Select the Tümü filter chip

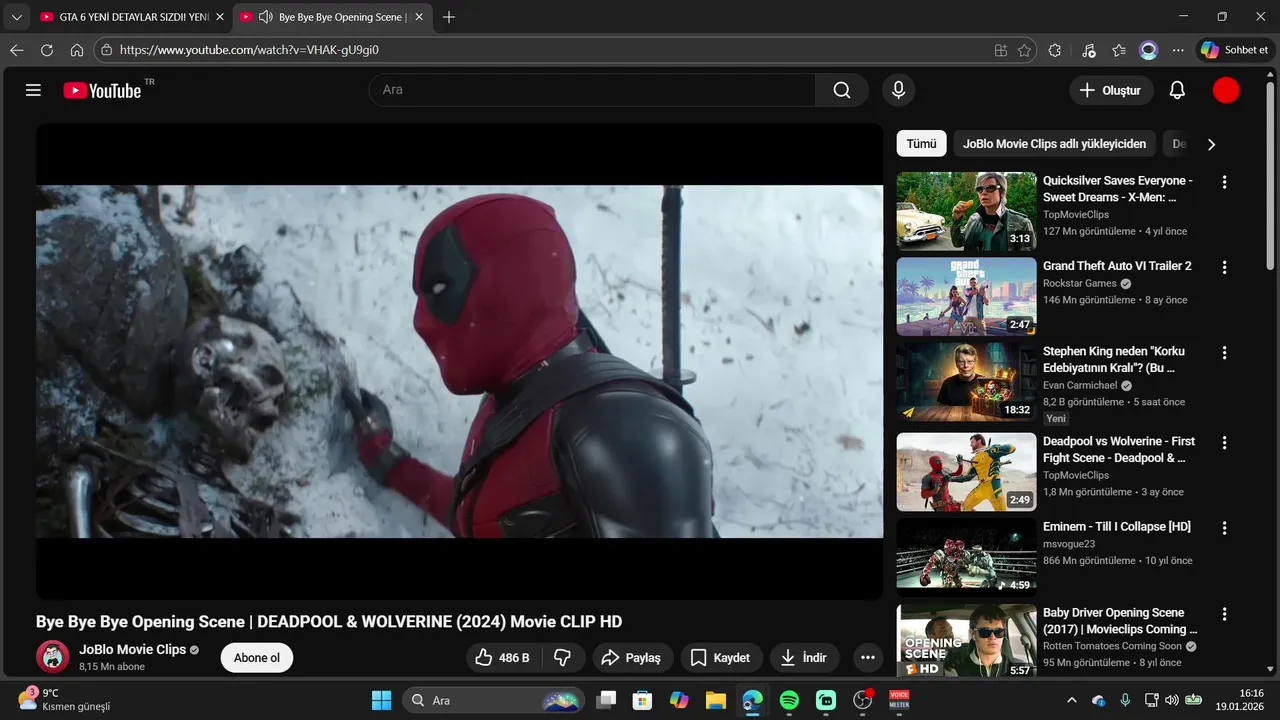pyautogui.click(x=921, y=144)
